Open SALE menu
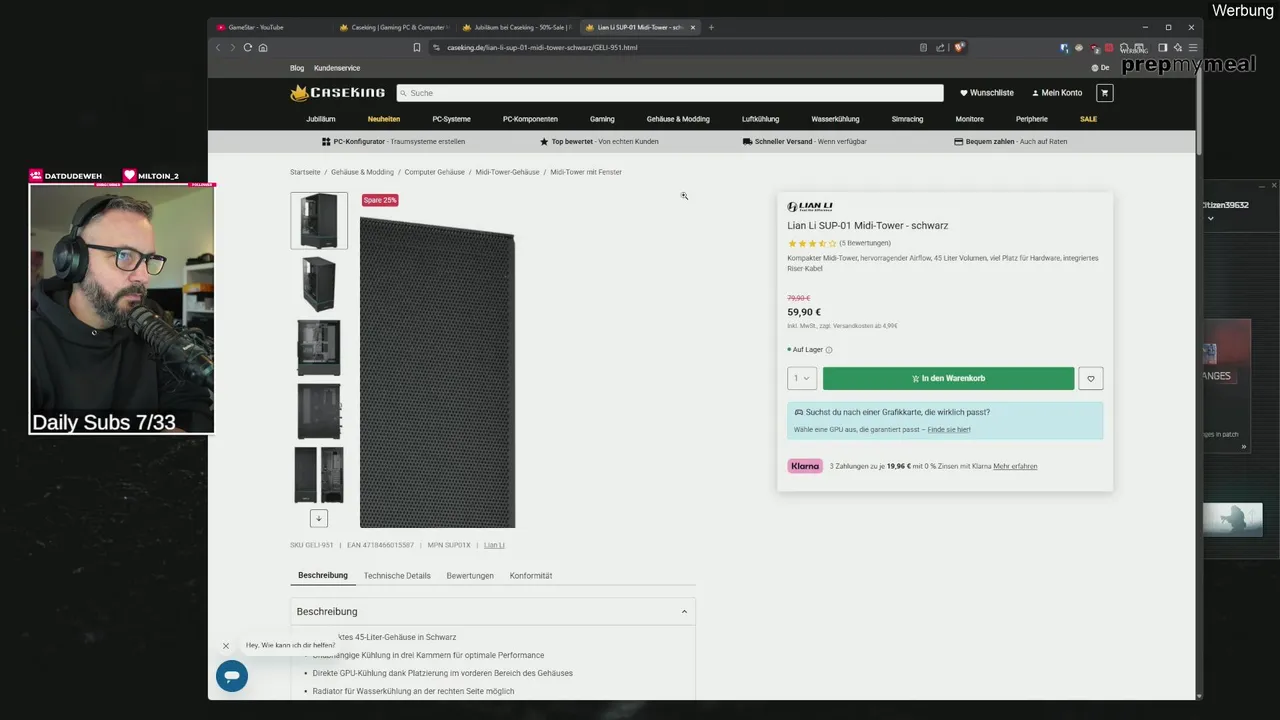 point(1088,119)
